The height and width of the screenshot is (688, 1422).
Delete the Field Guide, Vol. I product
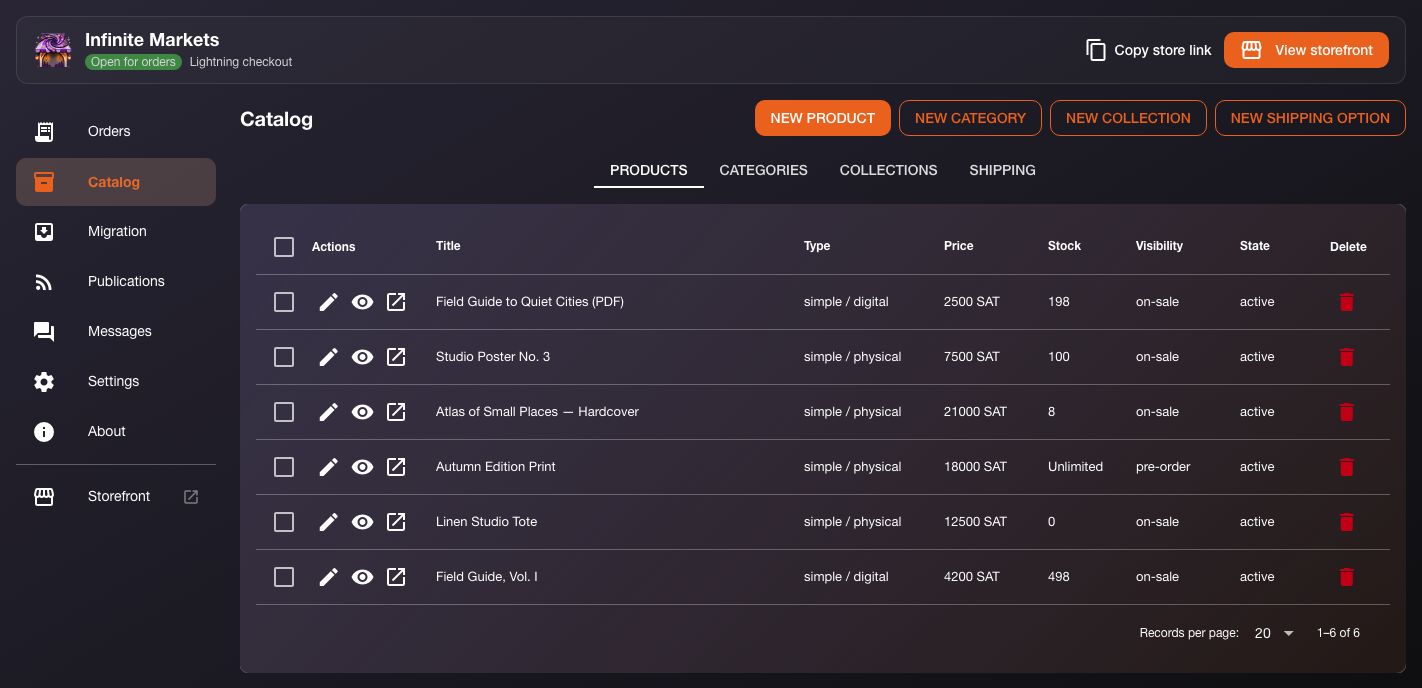point(1347,577)
